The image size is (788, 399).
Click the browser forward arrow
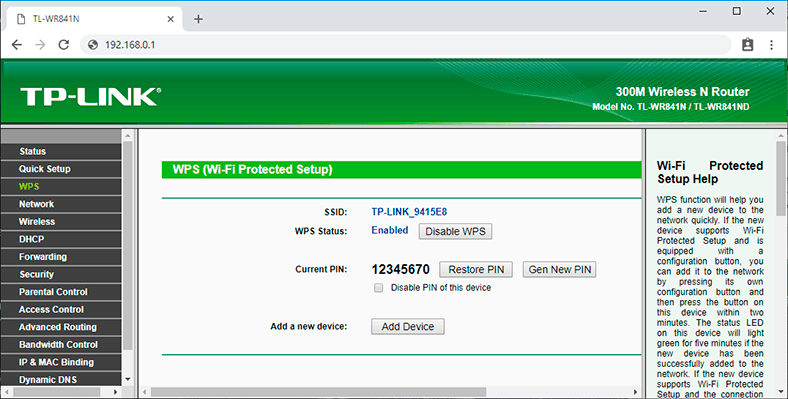point(40,45)
